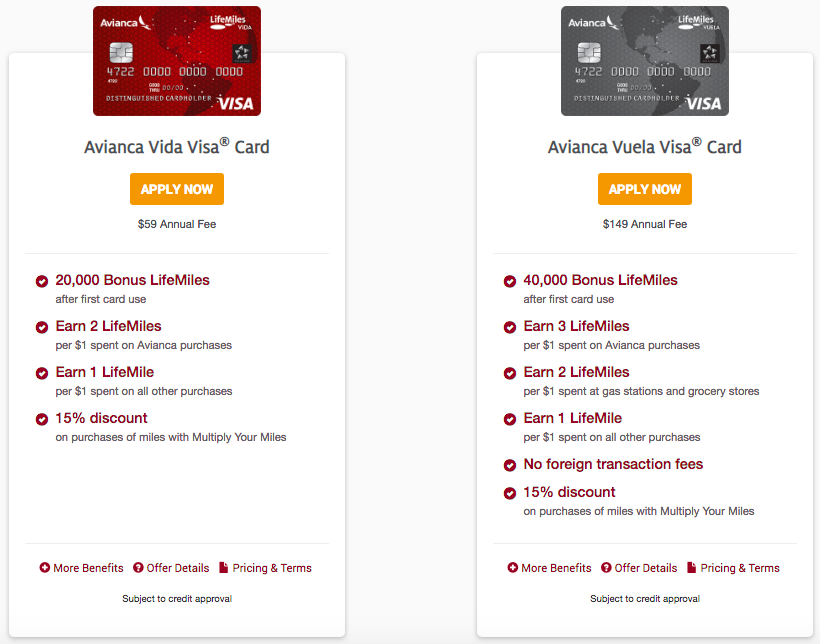Click the document icon for Vida Pricing & Terms

tap(224, 568)
